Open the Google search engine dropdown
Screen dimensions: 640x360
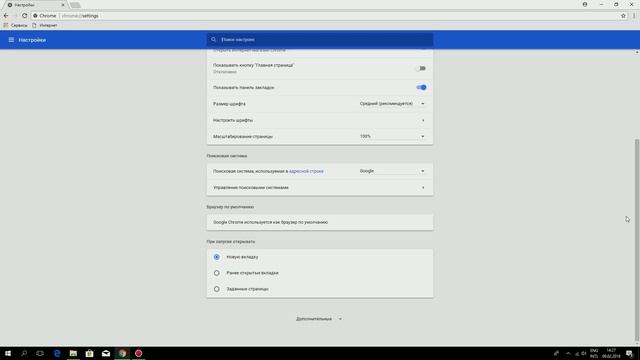pos(392,171)
